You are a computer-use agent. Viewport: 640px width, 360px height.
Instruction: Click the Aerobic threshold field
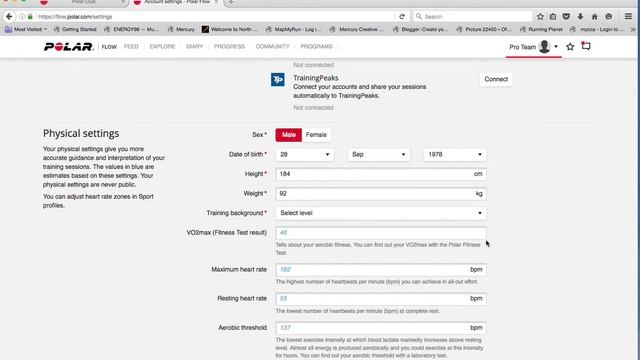[x=381, y=328]
